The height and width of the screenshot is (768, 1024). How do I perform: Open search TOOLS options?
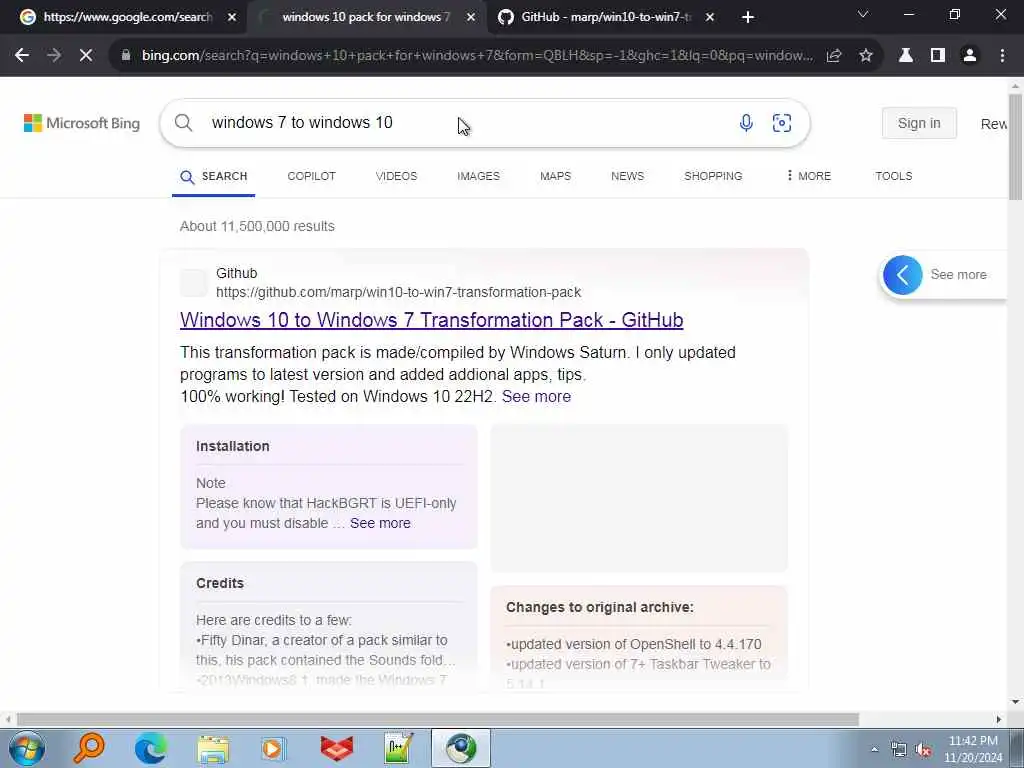click(893, 176)
